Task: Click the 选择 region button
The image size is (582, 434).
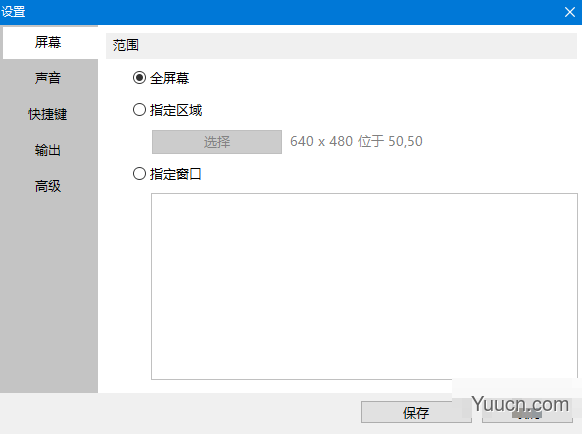Action: (217, 142)
